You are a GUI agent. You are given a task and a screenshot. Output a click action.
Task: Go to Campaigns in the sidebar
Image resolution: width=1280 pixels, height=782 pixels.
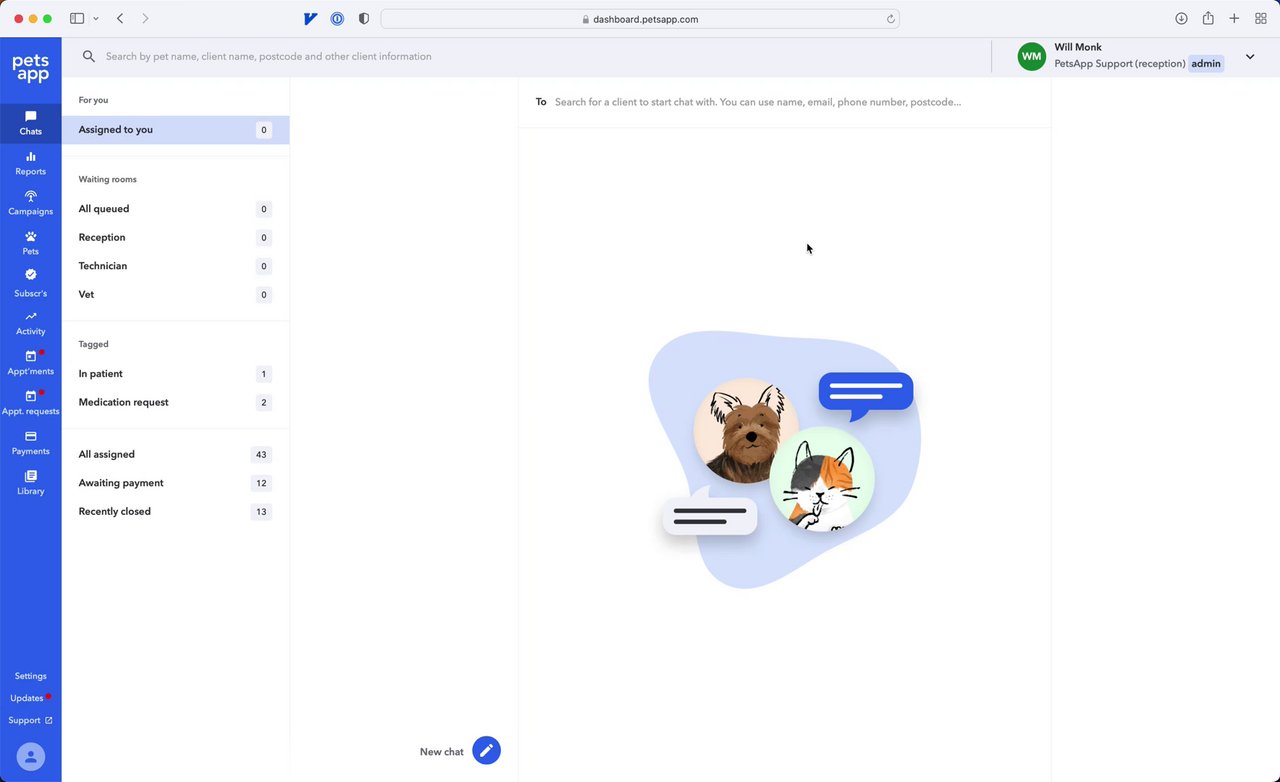pos(30,203)
